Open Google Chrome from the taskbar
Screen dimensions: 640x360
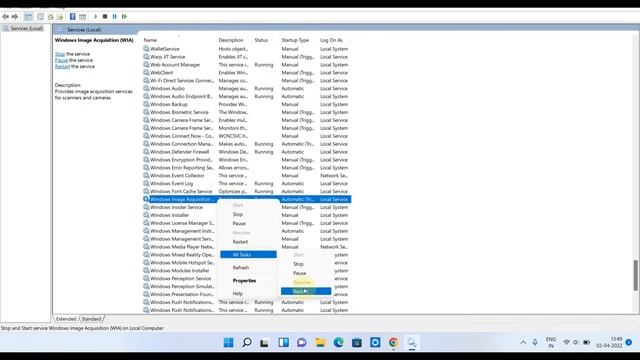pos(393,342)
